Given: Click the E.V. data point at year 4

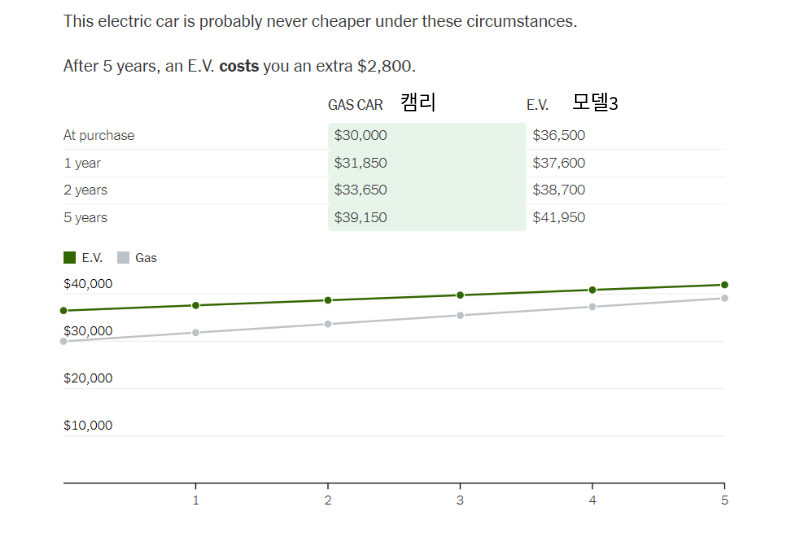Looking at the screenshot, I should click(x=592, y=290).
